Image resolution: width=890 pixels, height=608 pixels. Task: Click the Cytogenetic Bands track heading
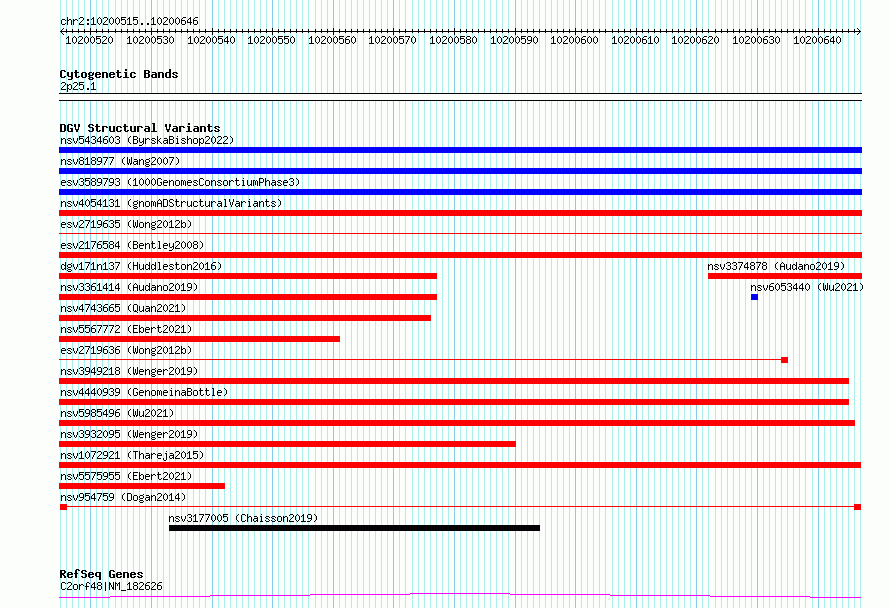click(x=119, y=74)
